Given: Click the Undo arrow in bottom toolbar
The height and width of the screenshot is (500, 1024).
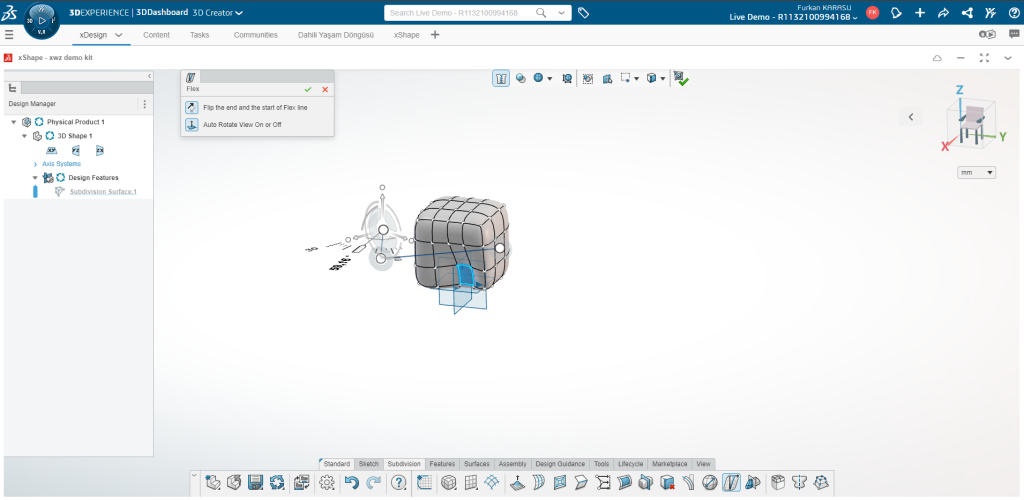Looking at the screenshot, I should point(351,483).
